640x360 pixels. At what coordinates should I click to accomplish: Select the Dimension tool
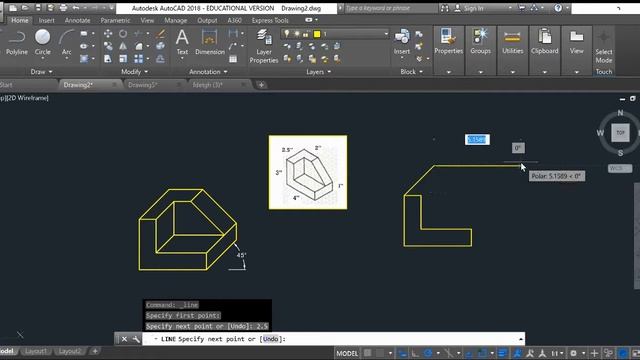210,42
